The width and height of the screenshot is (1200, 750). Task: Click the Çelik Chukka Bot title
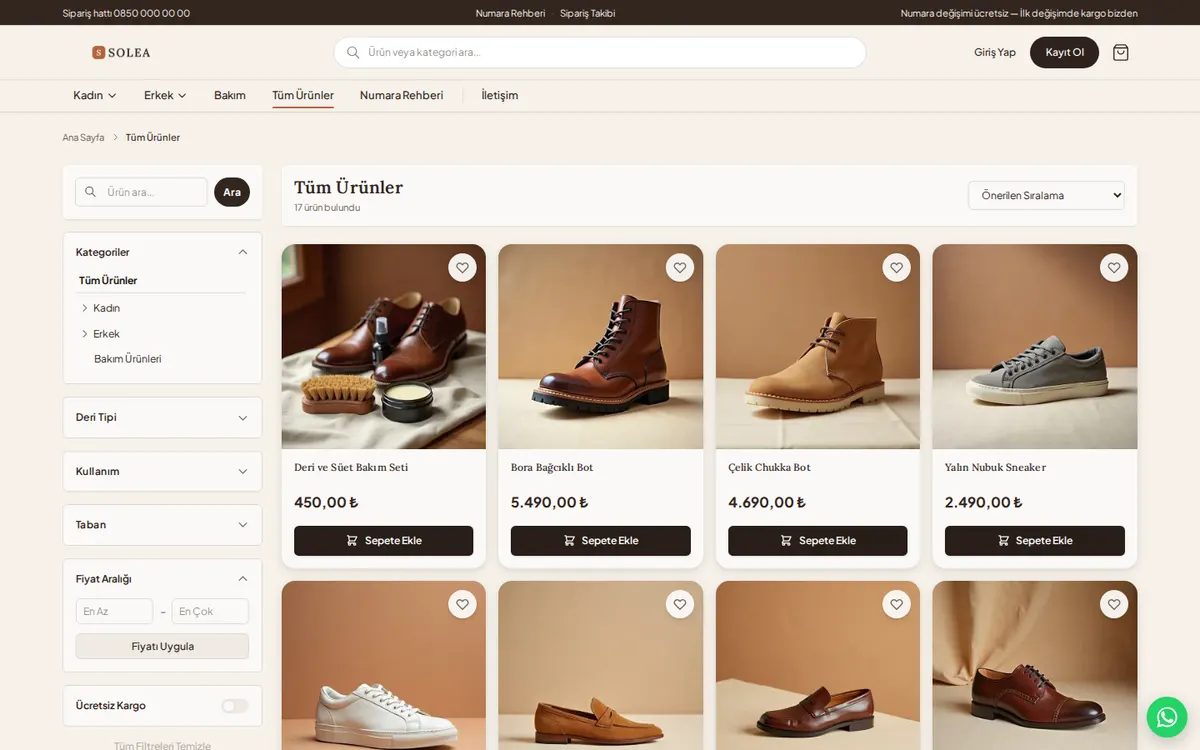(x=769, y=467)
